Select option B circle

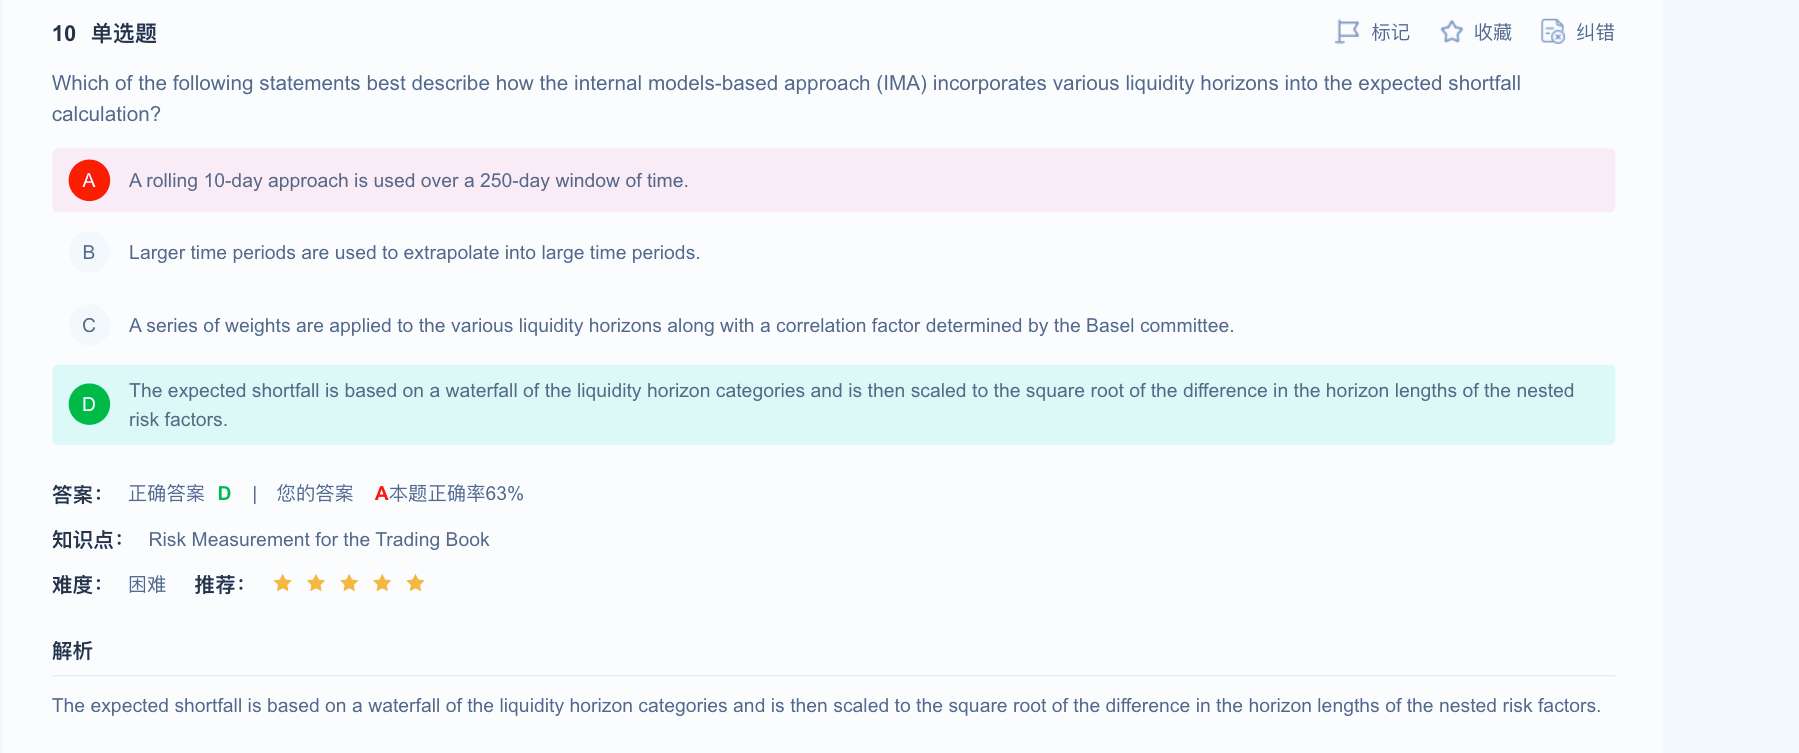(x=89, y=252)
